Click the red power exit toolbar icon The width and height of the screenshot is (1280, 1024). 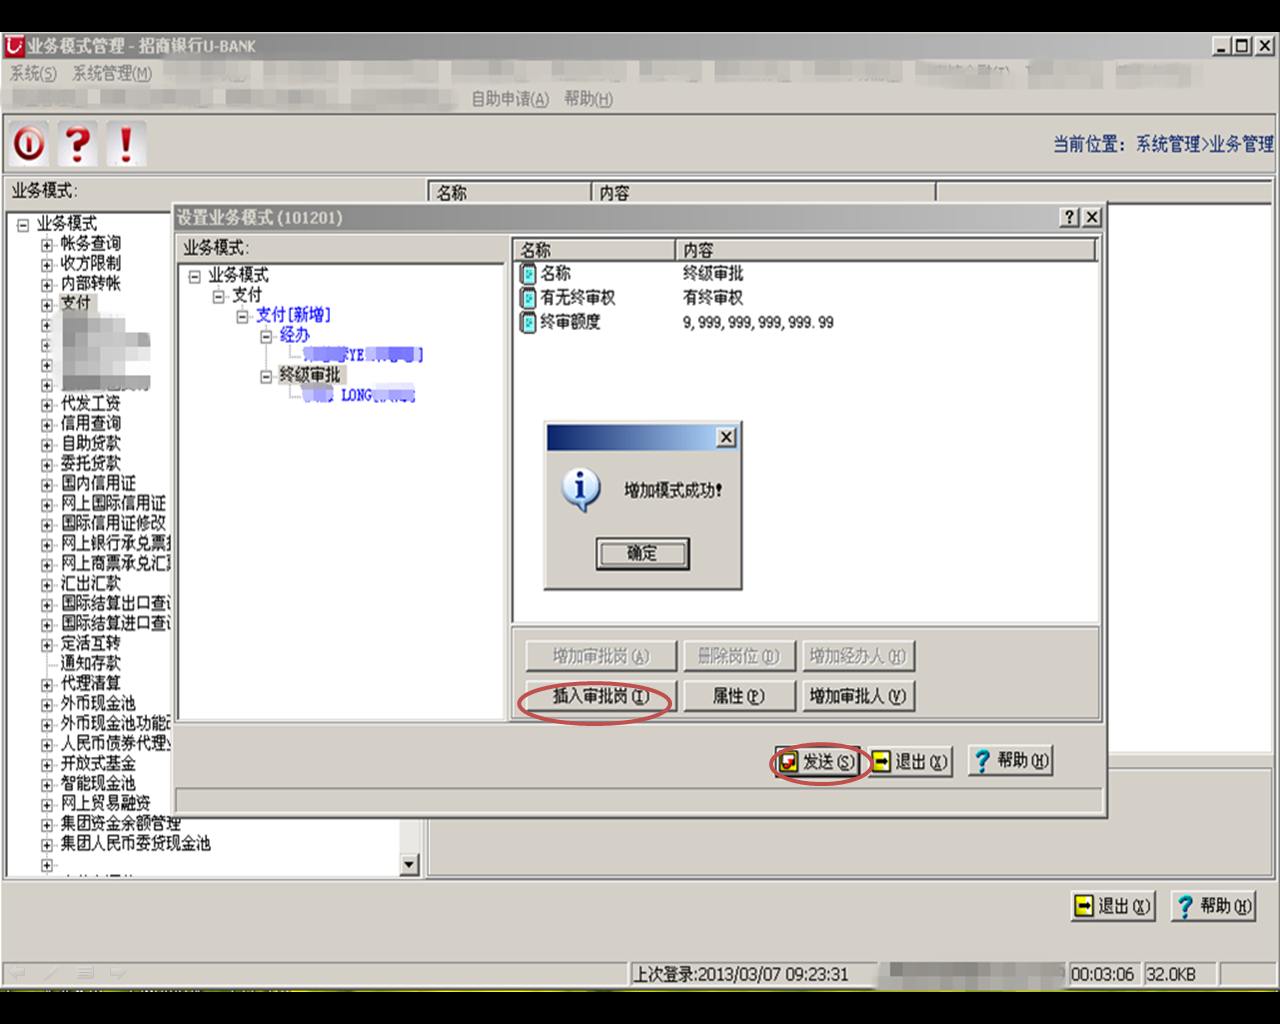pos(29,144)
